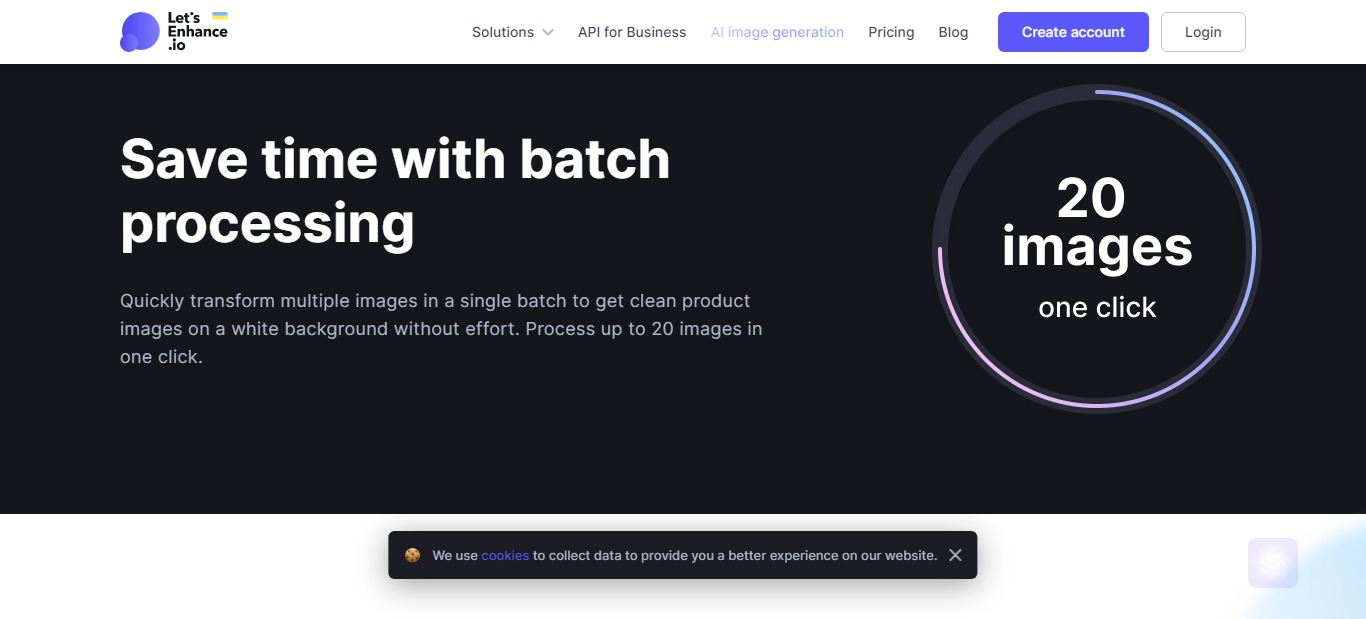
Task: Click the 'one click' text in circle
Action: (x=1097, y=307)
